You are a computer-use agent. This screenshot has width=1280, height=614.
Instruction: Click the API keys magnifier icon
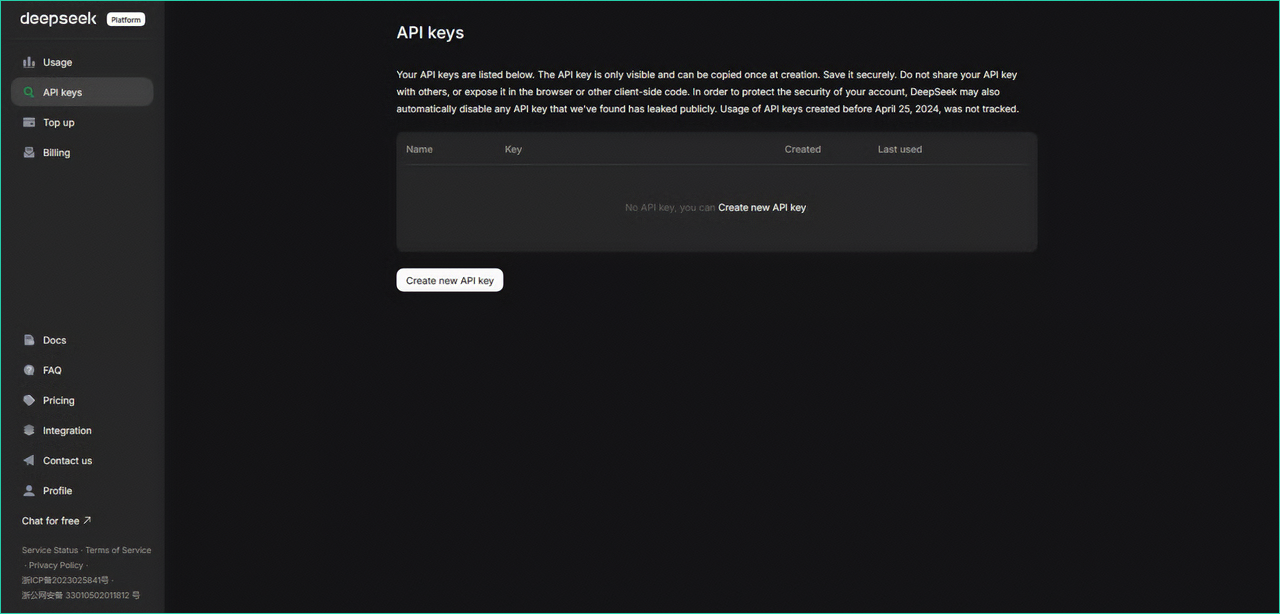[29, 92]
